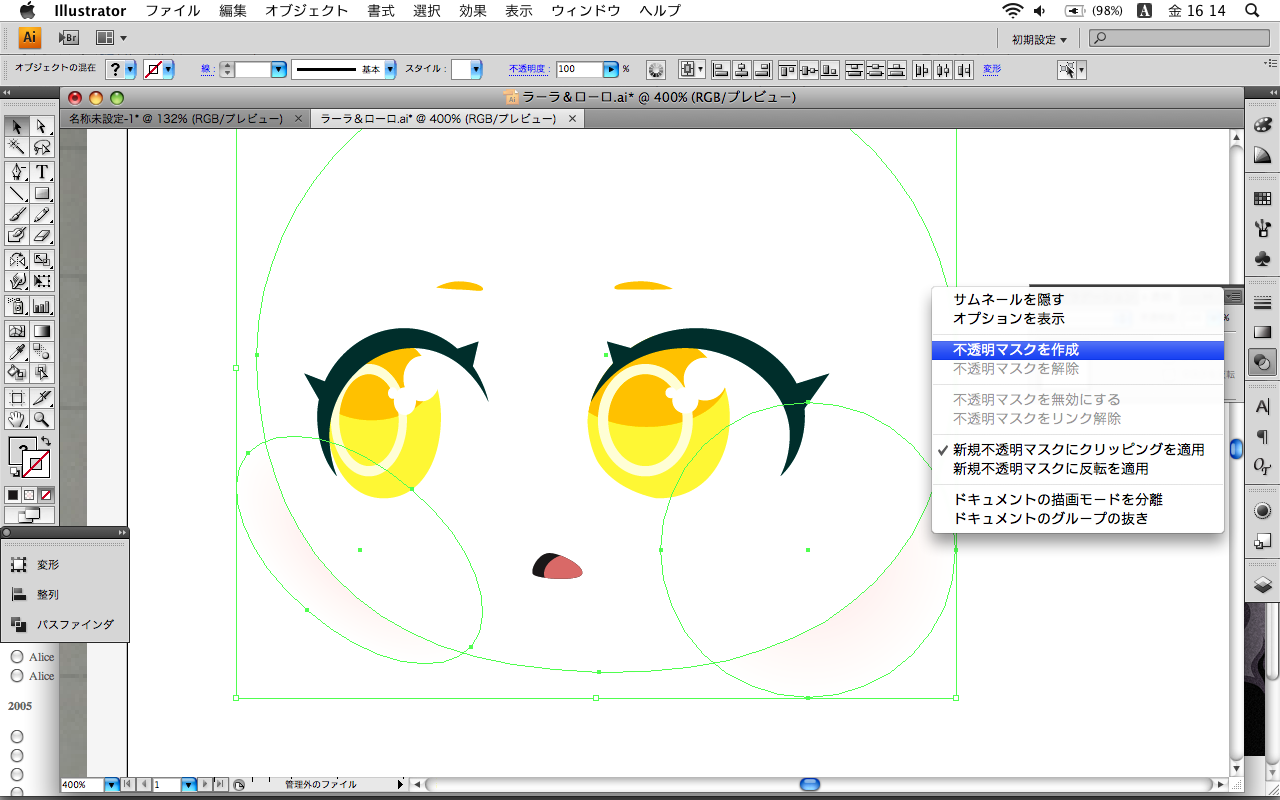Viewport: 1280px width, 800px height.
Task: Open the Layers panel icon in dock
Action: point(1262,586)
